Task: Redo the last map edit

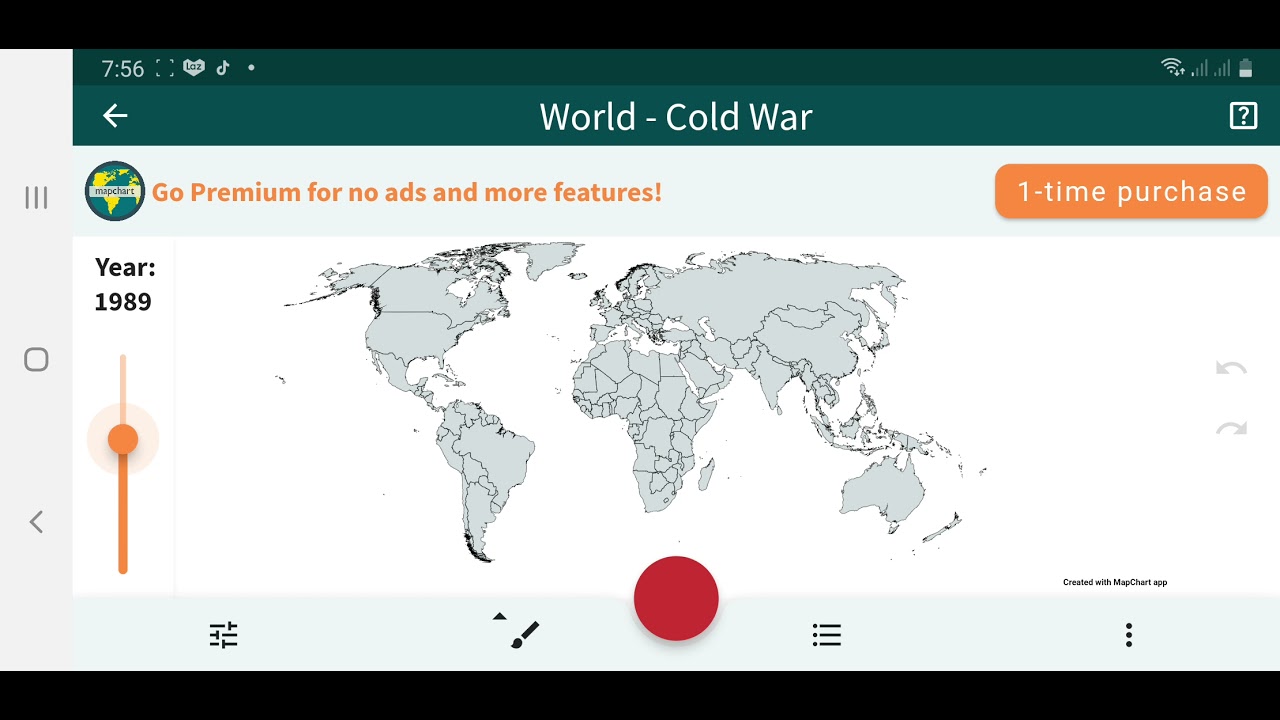Action: click(1231, 429)
